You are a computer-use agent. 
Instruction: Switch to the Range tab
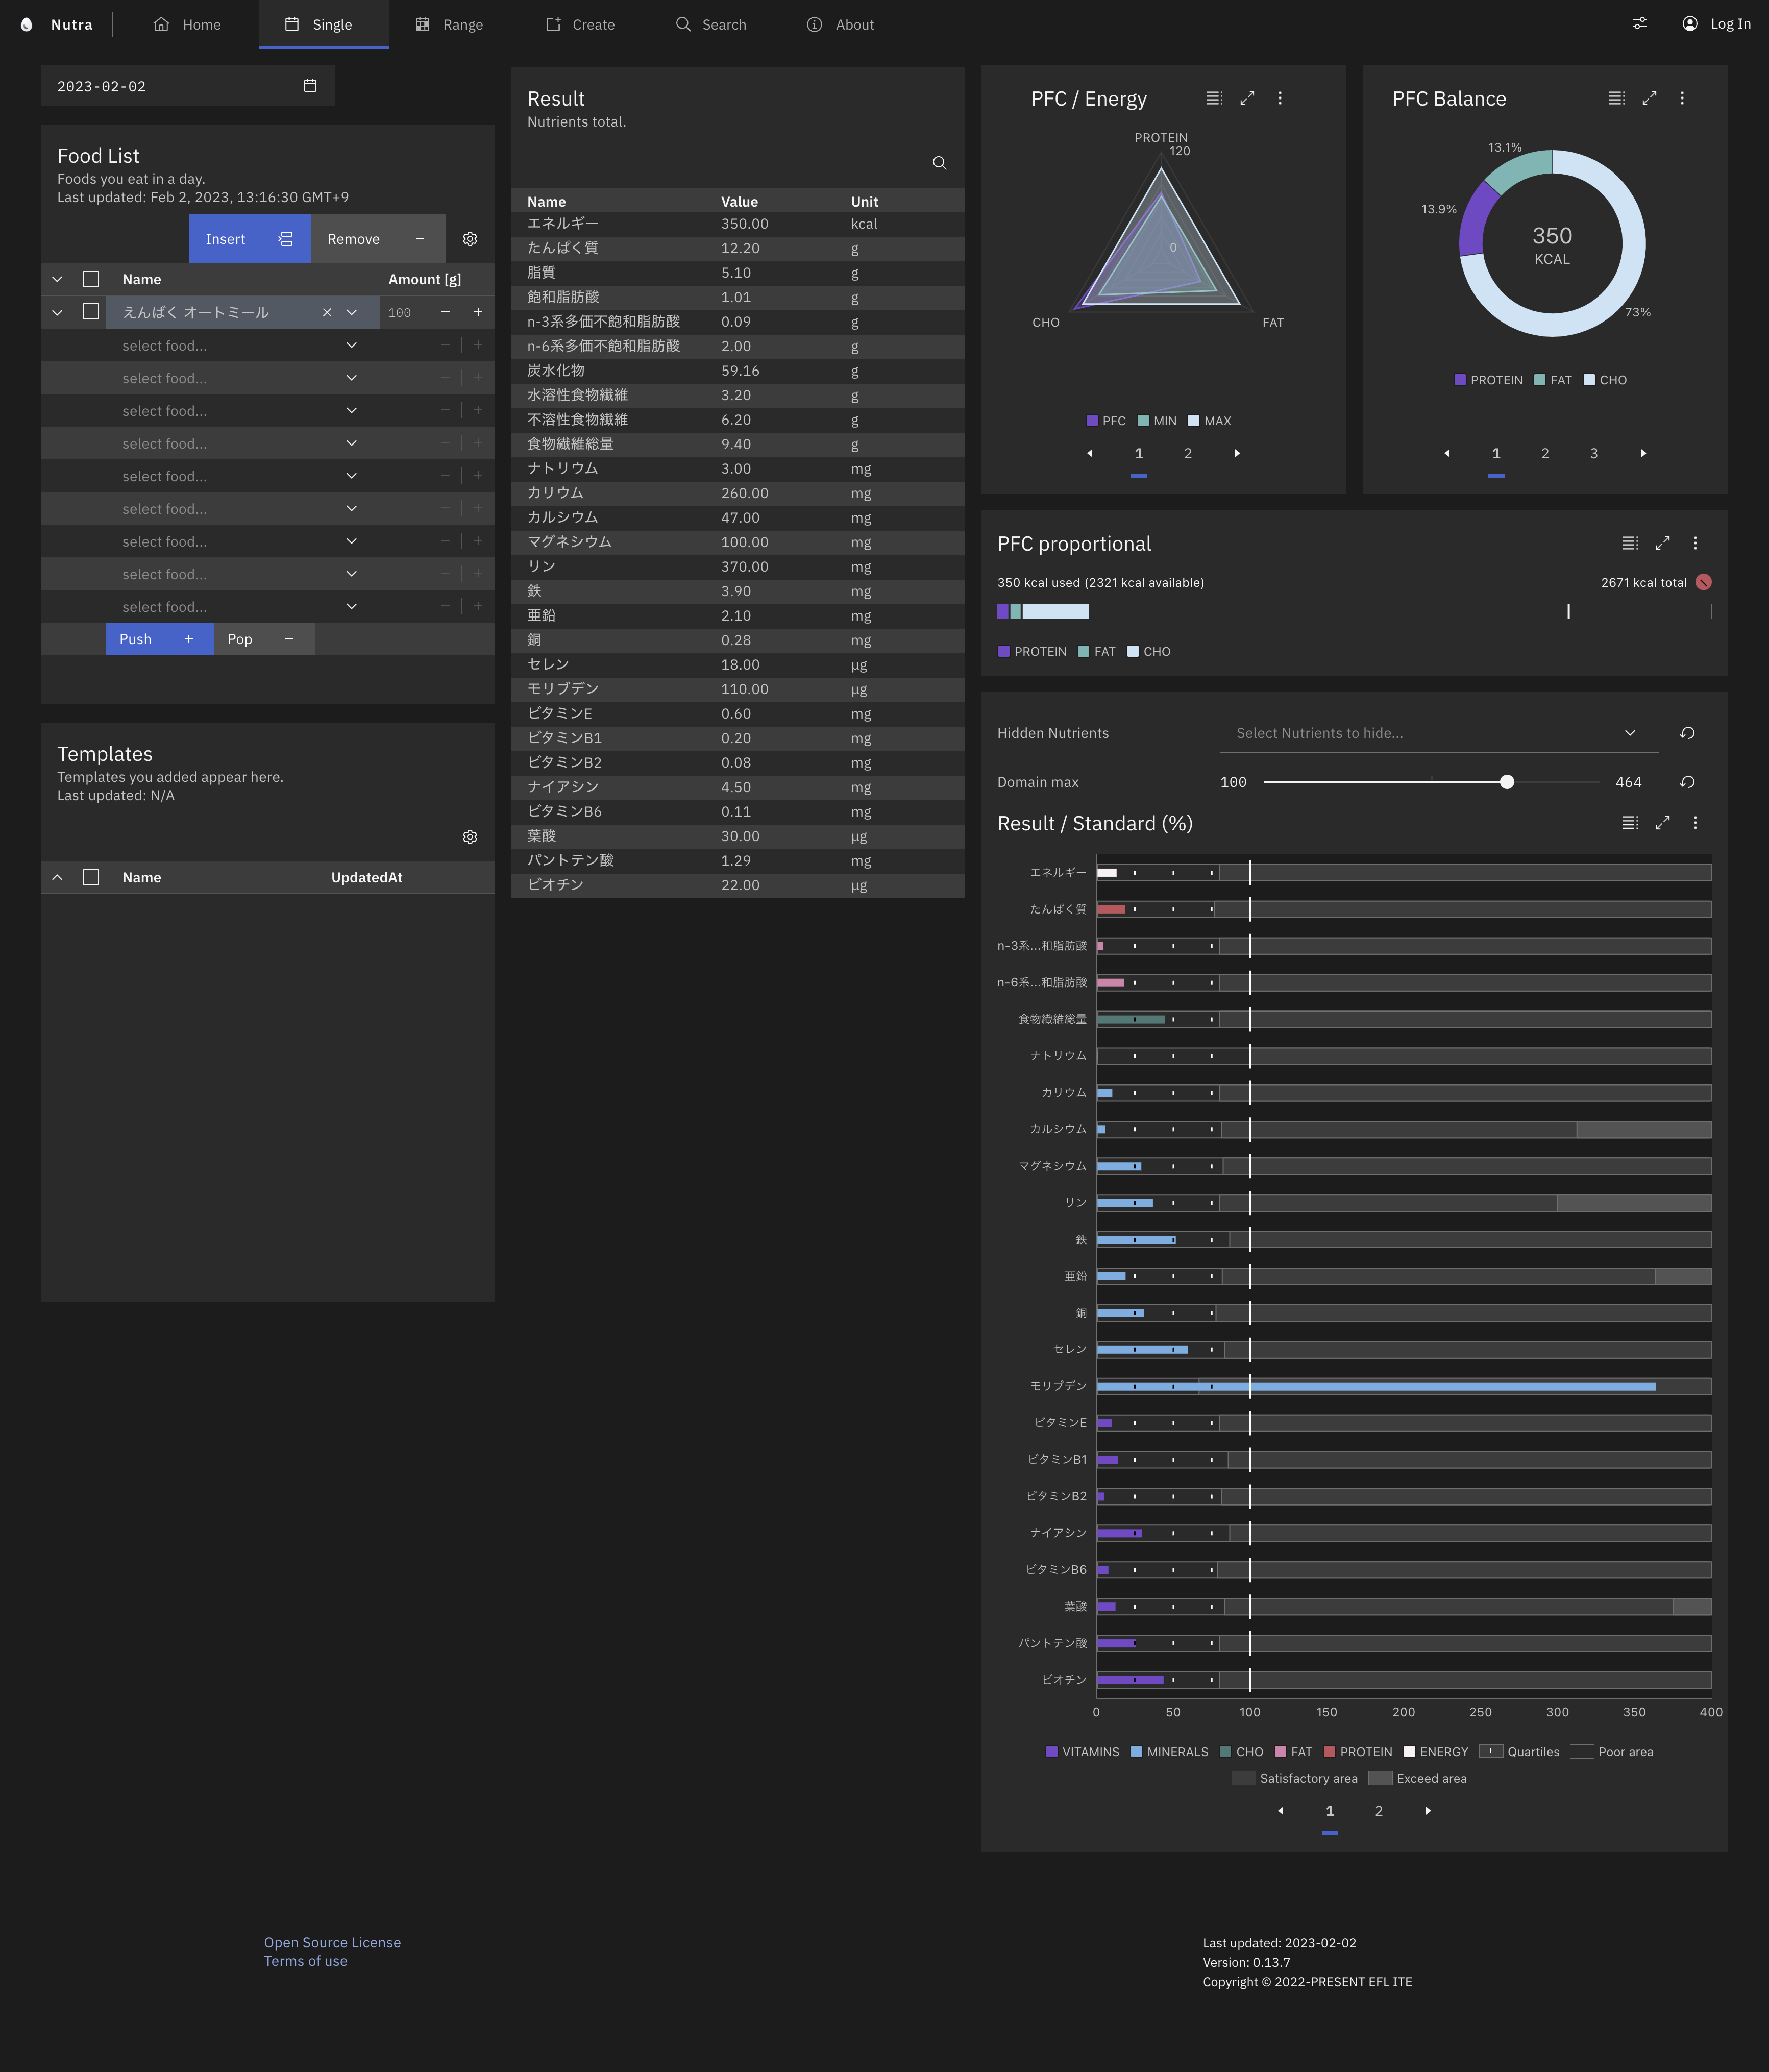pyautogui.click(x=449, y=24)
